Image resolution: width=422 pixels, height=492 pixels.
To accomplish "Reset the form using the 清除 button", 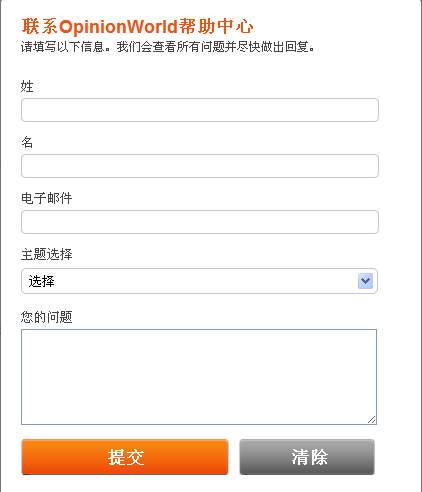I will 307,457.
